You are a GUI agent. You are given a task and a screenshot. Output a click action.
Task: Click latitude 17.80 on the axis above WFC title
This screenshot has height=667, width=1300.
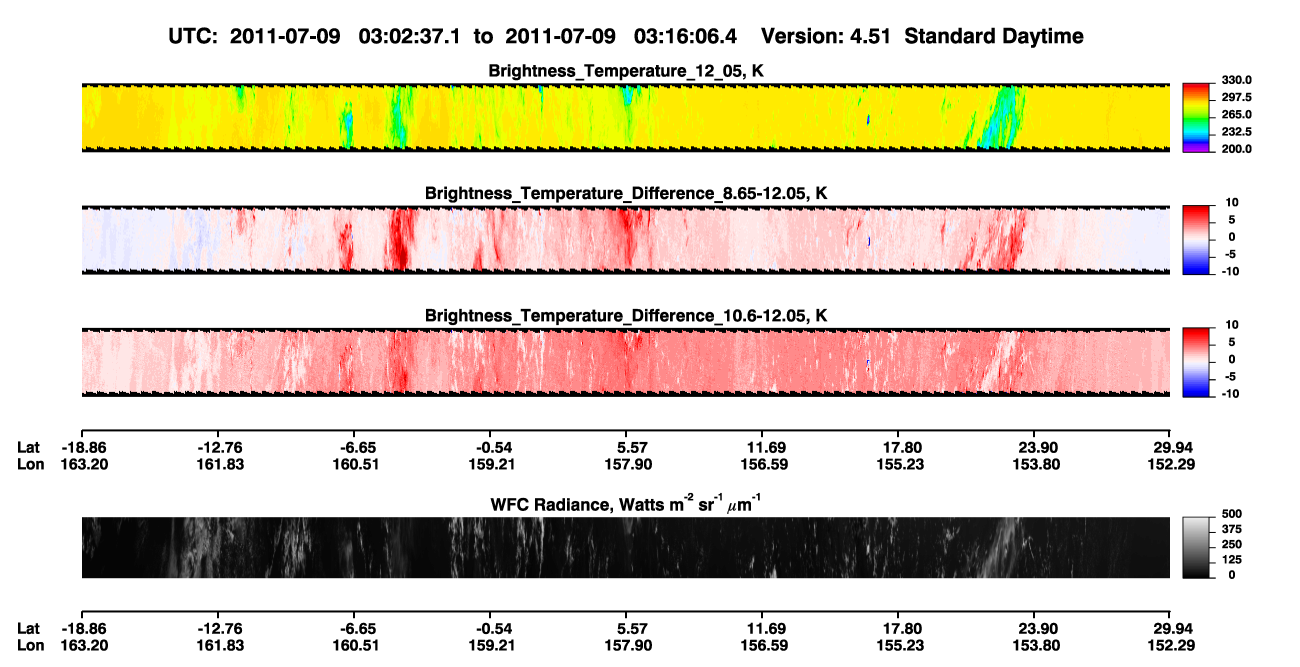point(900,447)
